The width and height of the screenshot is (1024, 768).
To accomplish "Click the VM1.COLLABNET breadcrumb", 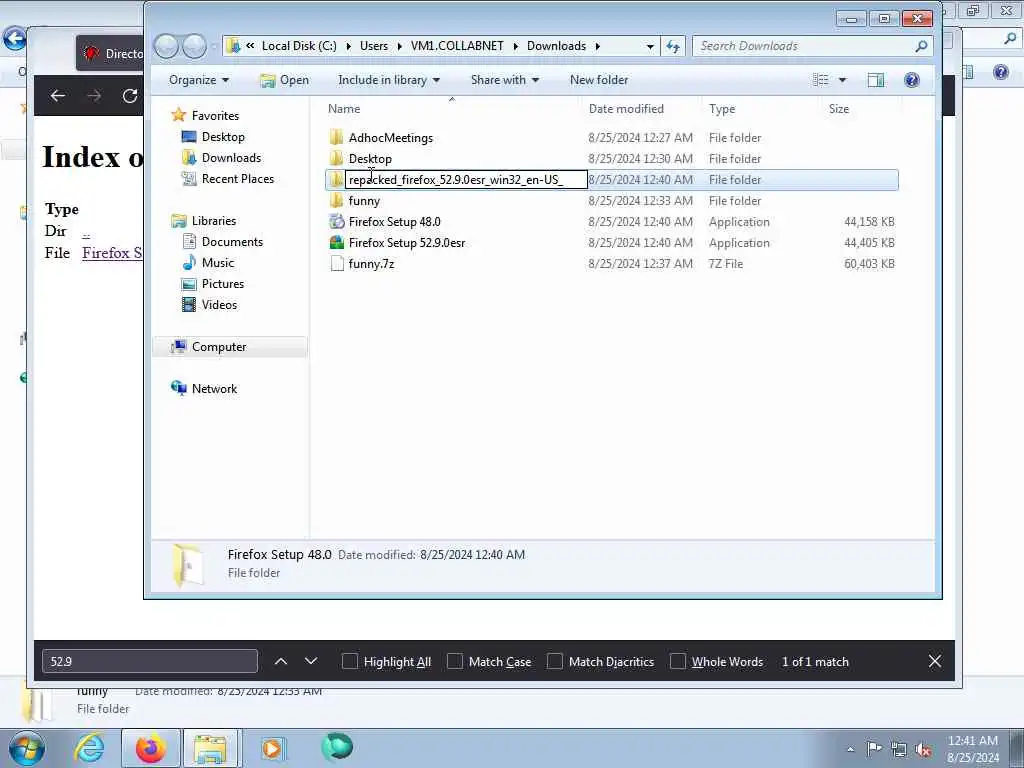I will [x=457, y=46].
